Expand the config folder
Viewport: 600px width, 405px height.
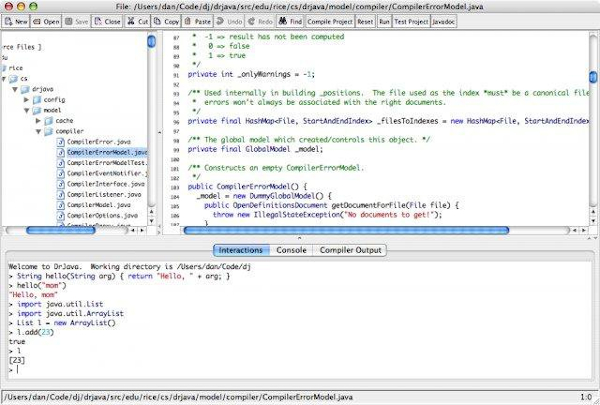[x=26, y=100]
